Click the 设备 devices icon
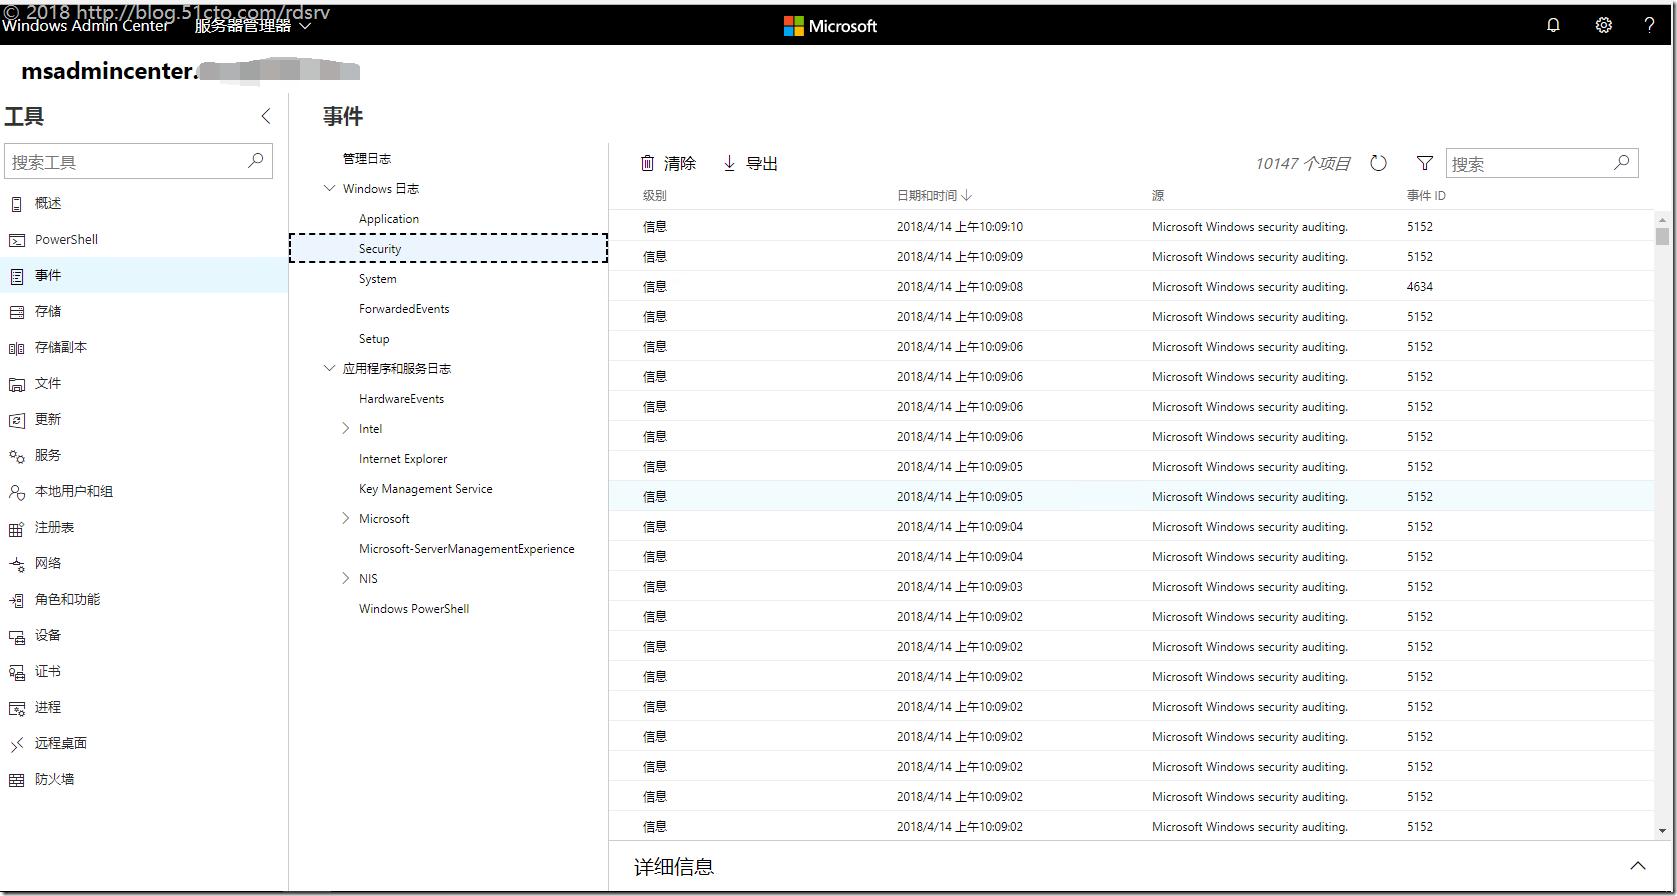Image resolution: width=1677 pixels, height=896 pixels. (16, 636)
